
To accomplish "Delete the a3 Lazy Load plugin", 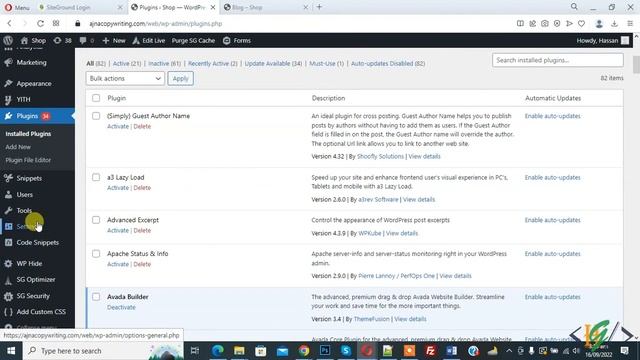I will coord(142,188).
